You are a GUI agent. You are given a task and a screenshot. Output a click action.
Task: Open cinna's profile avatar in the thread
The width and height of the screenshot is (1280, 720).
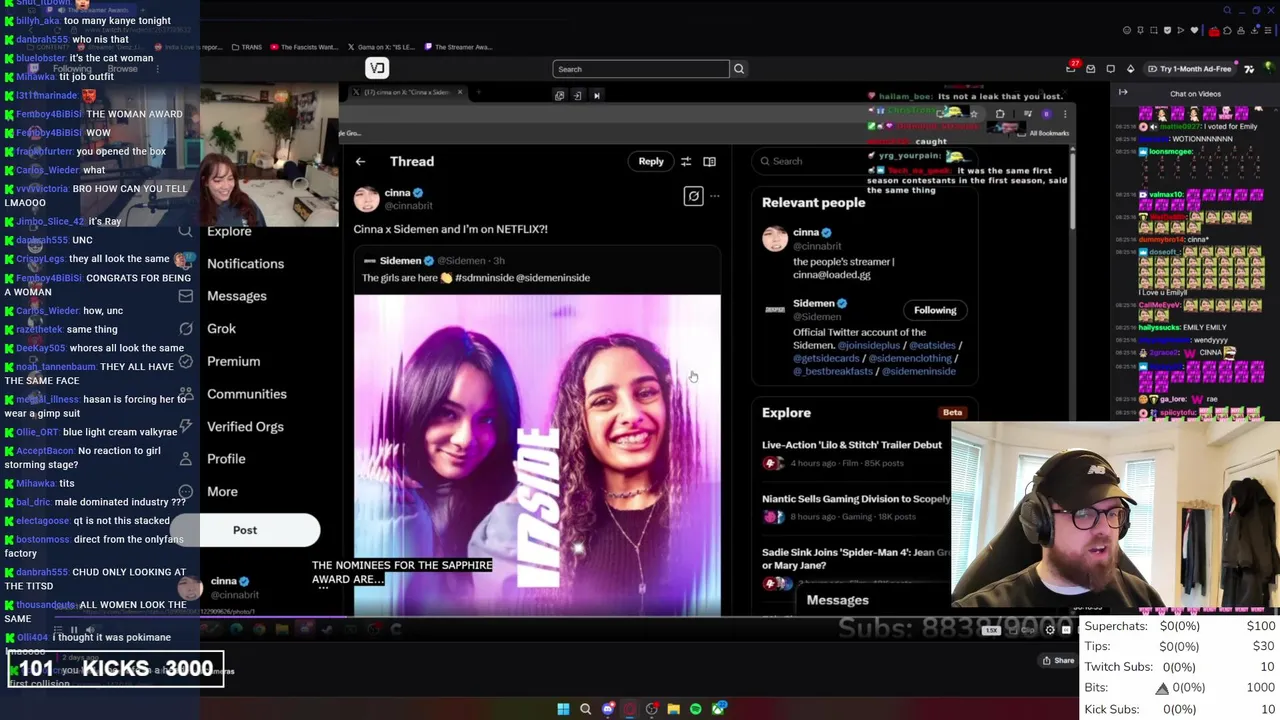[x=367, y=198]
